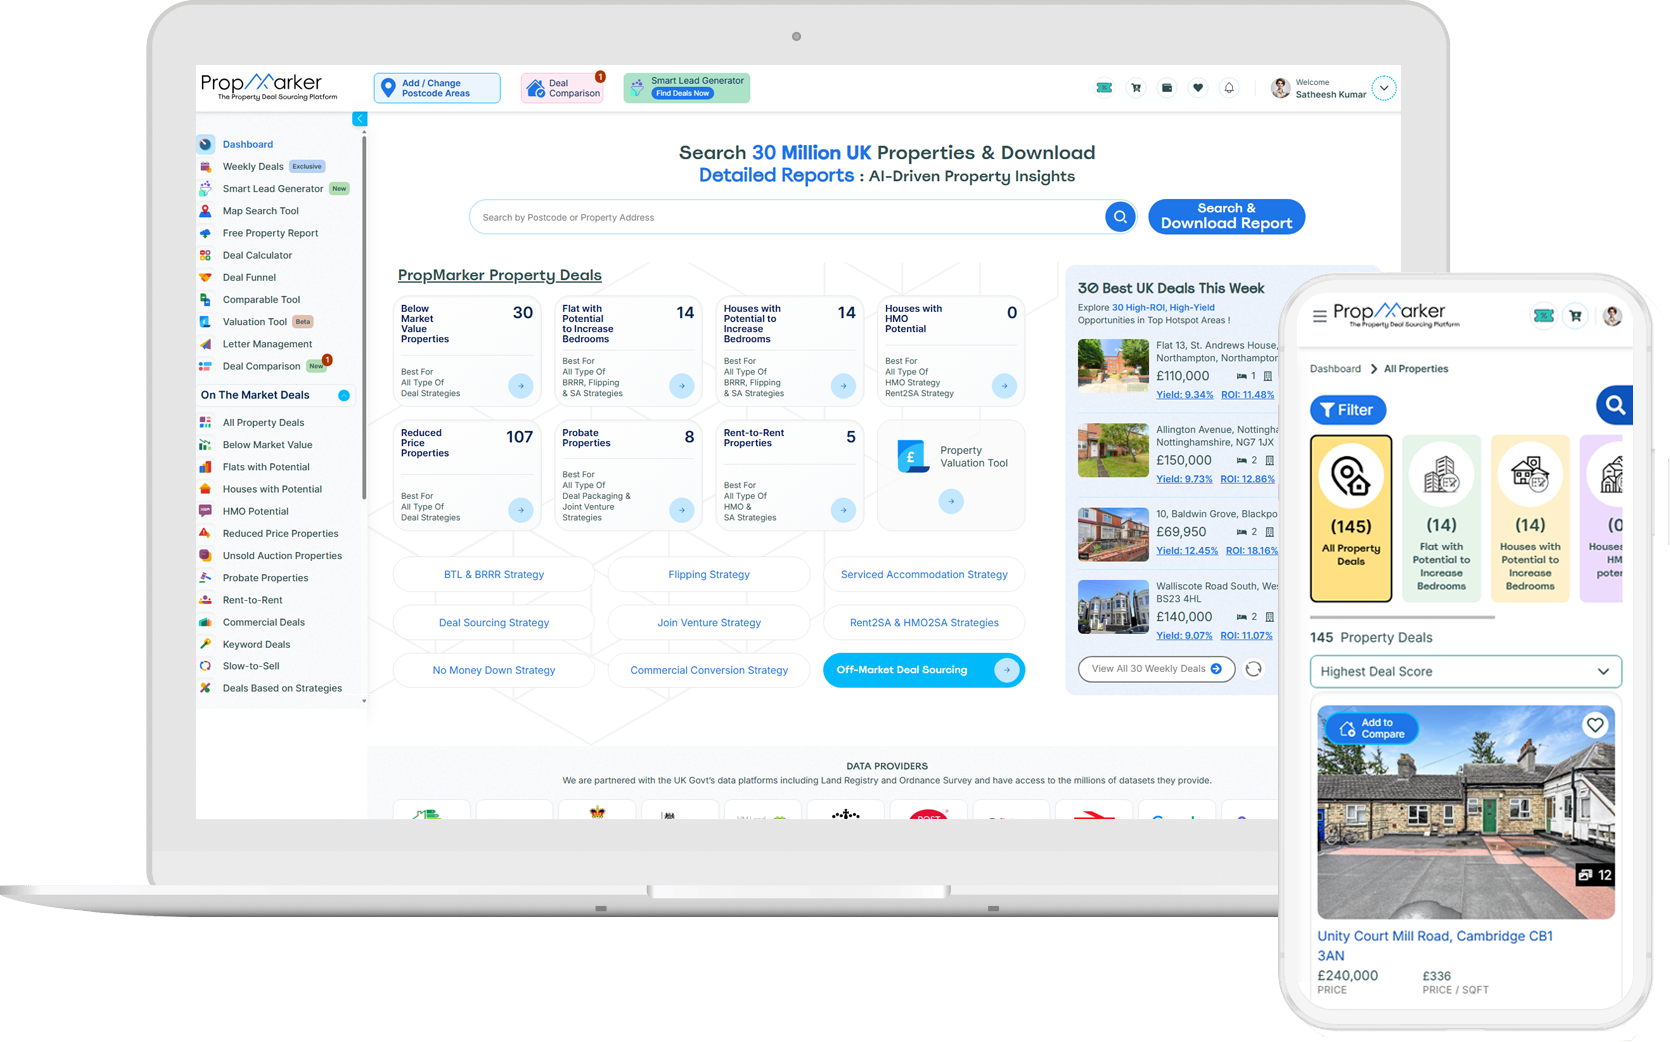This screenshot has width=1670, height=1042.
Task: Select Serviced Accommodation Strategy
Action: point(924,574)
